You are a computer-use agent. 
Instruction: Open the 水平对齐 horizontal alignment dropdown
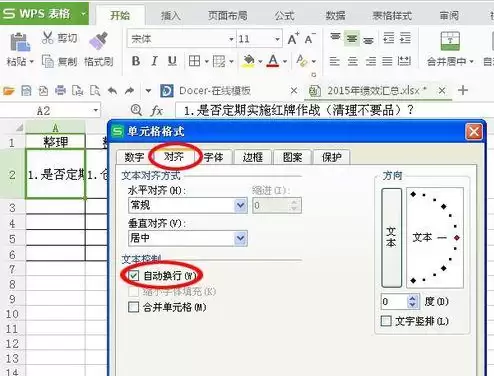240,205
